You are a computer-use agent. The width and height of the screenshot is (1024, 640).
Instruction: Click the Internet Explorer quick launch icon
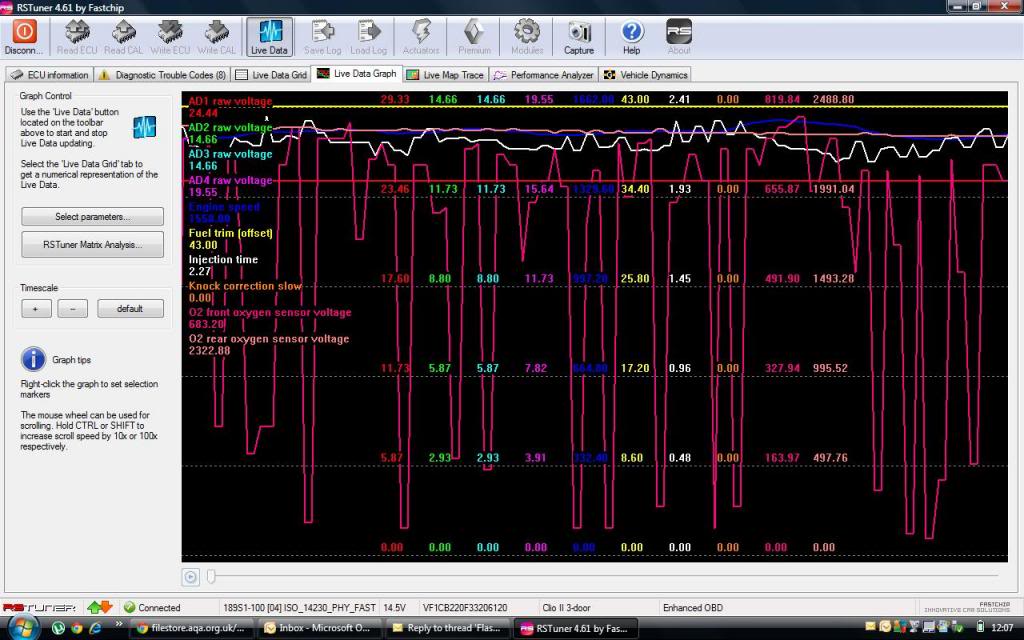tap(95, 628)
